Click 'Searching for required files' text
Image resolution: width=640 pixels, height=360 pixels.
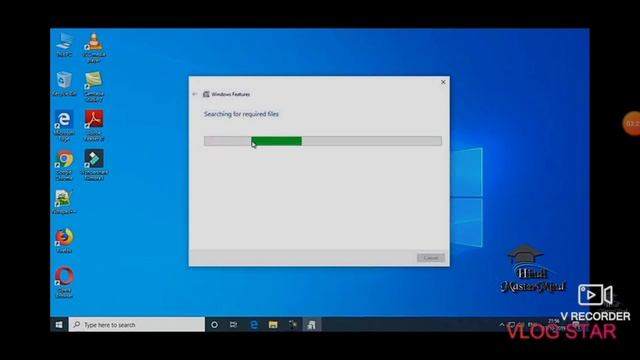point(241,114)
